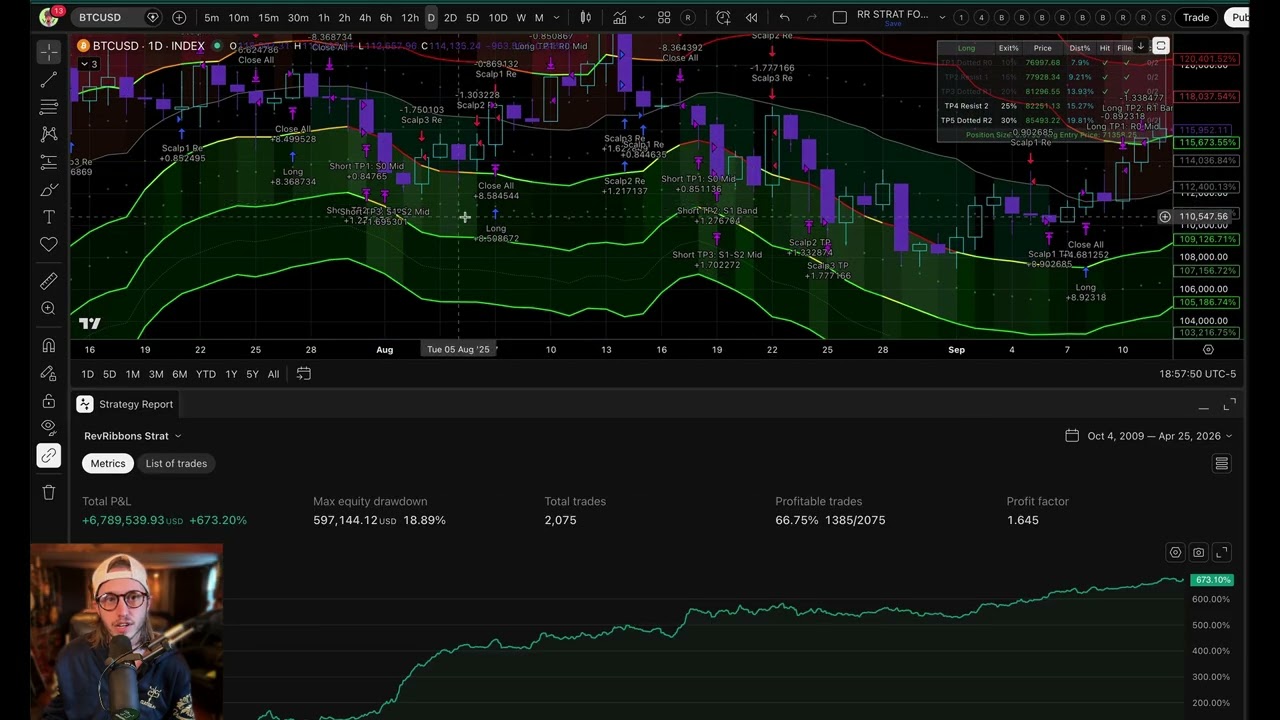Redo the chart action
This screenshot has width=1280, height=720.
click(811, 18)
